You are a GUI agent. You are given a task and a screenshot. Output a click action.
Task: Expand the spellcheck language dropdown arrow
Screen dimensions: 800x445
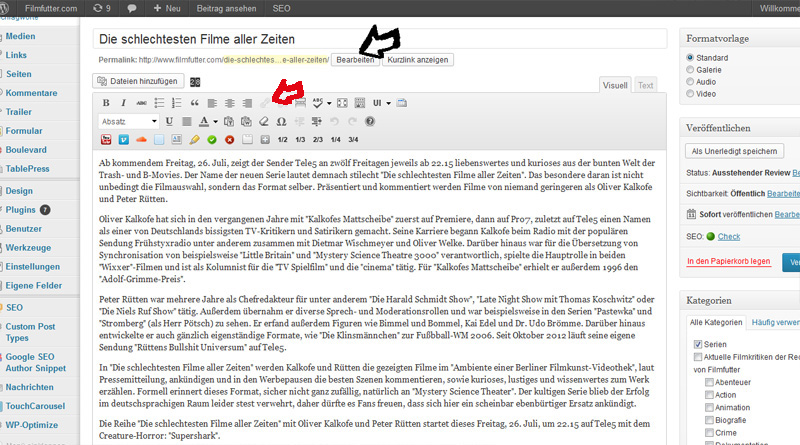tap(329, 103)
